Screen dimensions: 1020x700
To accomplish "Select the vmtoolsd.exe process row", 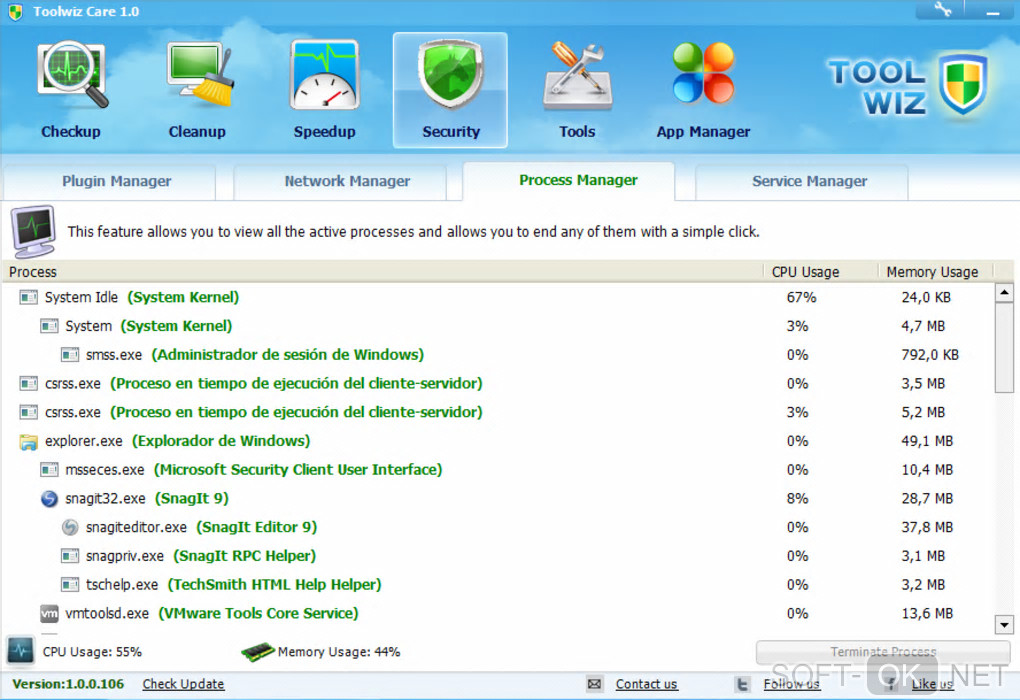I will (498, 613).
